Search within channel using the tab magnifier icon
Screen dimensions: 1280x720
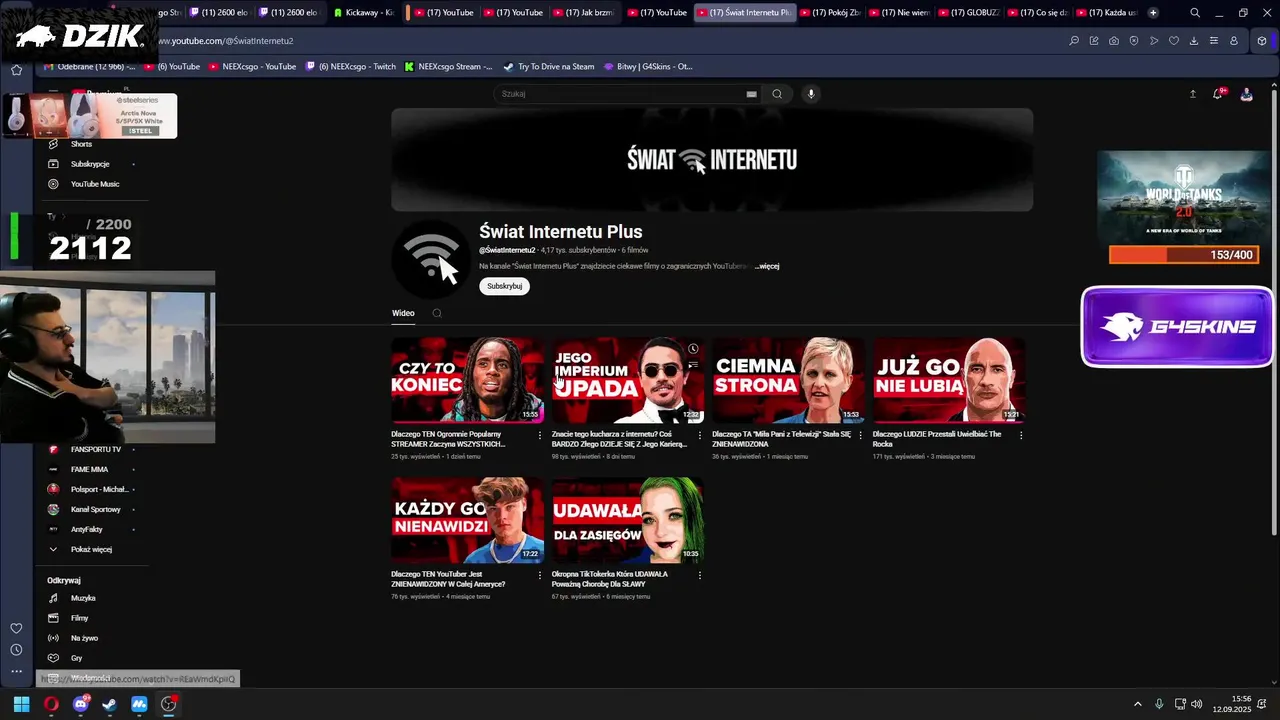[437, 313]
